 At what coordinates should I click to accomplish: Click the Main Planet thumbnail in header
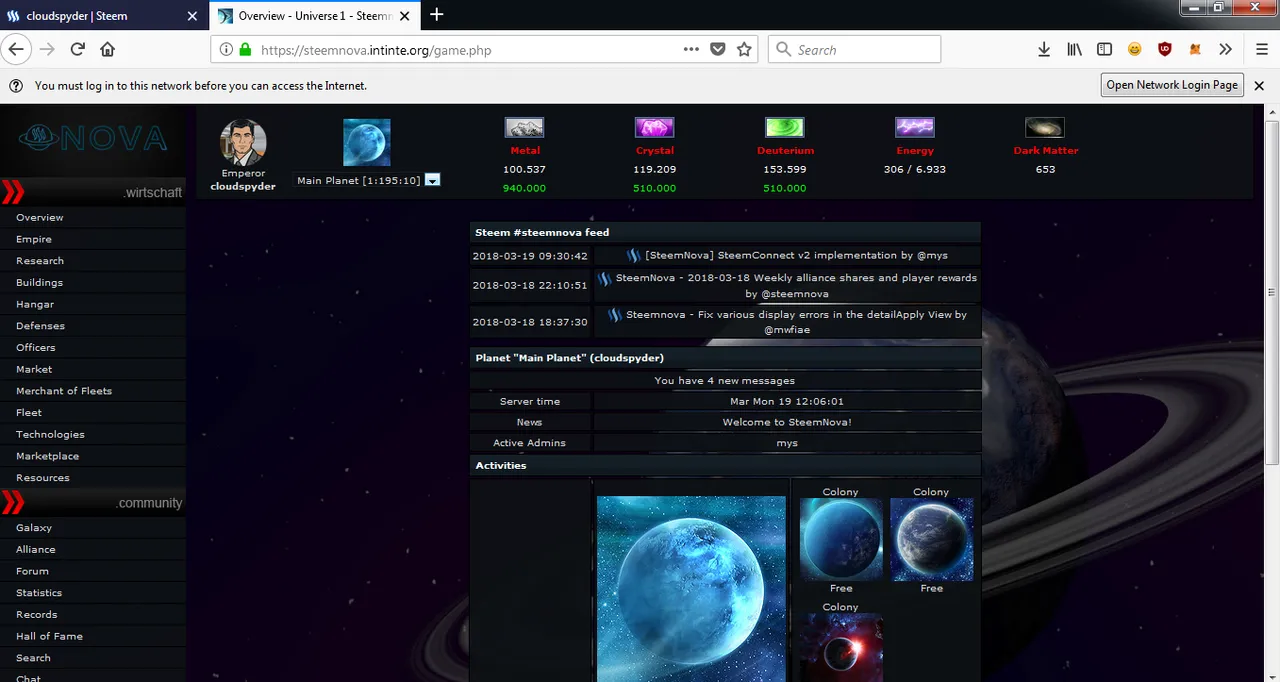(x=367, y=142)
